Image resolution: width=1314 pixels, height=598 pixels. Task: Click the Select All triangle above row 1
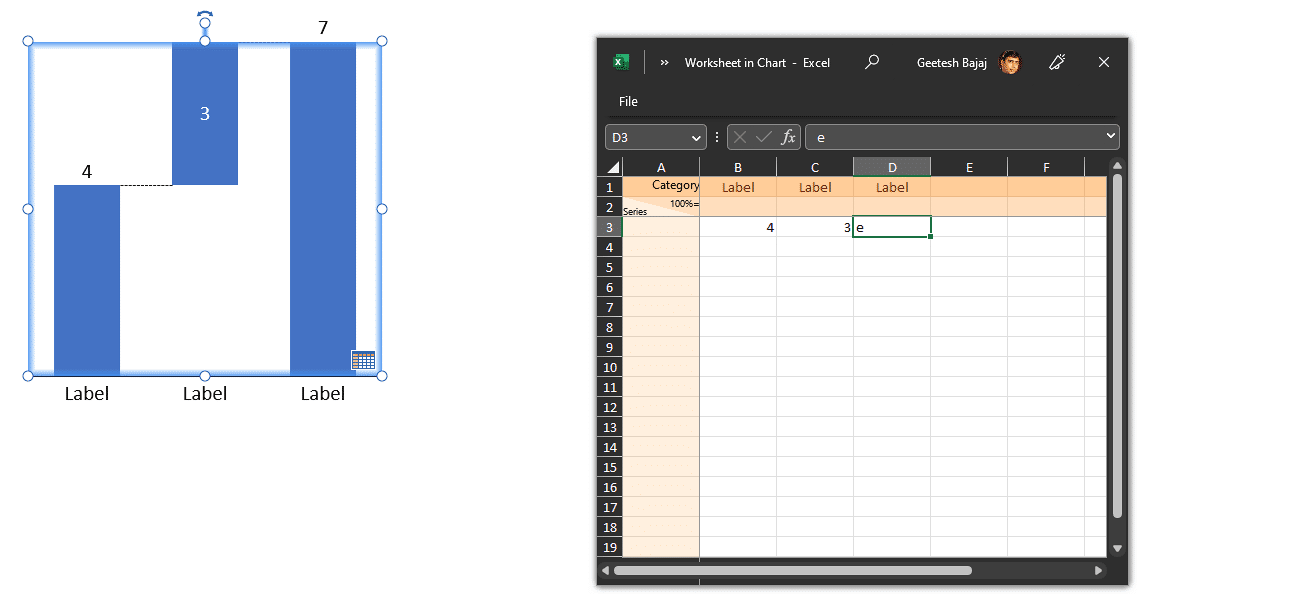[x=613, y=166]
